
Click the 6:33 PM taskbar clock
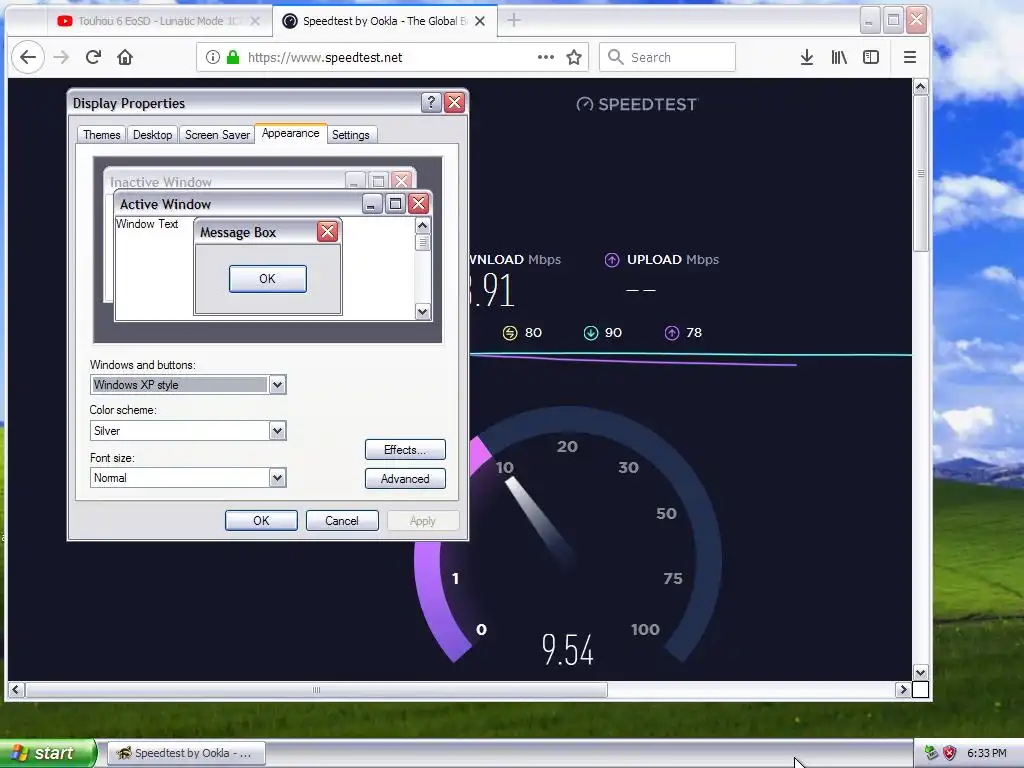(x=986, y=754)
